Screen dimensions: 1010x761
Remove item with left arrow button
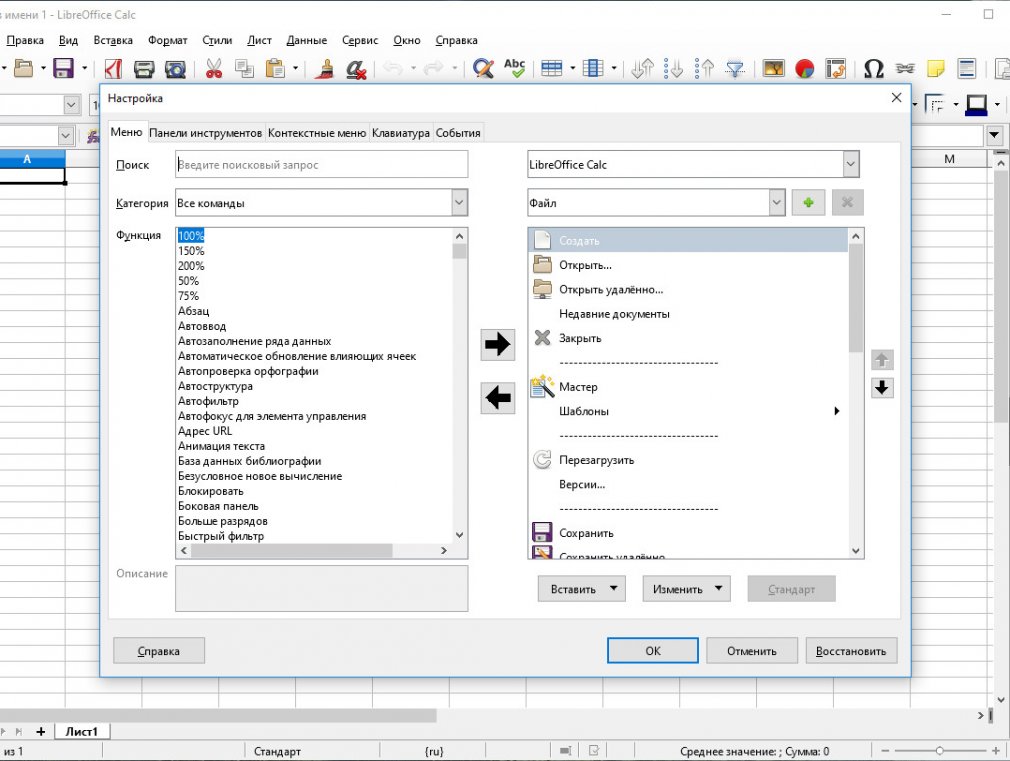(497, 398)
